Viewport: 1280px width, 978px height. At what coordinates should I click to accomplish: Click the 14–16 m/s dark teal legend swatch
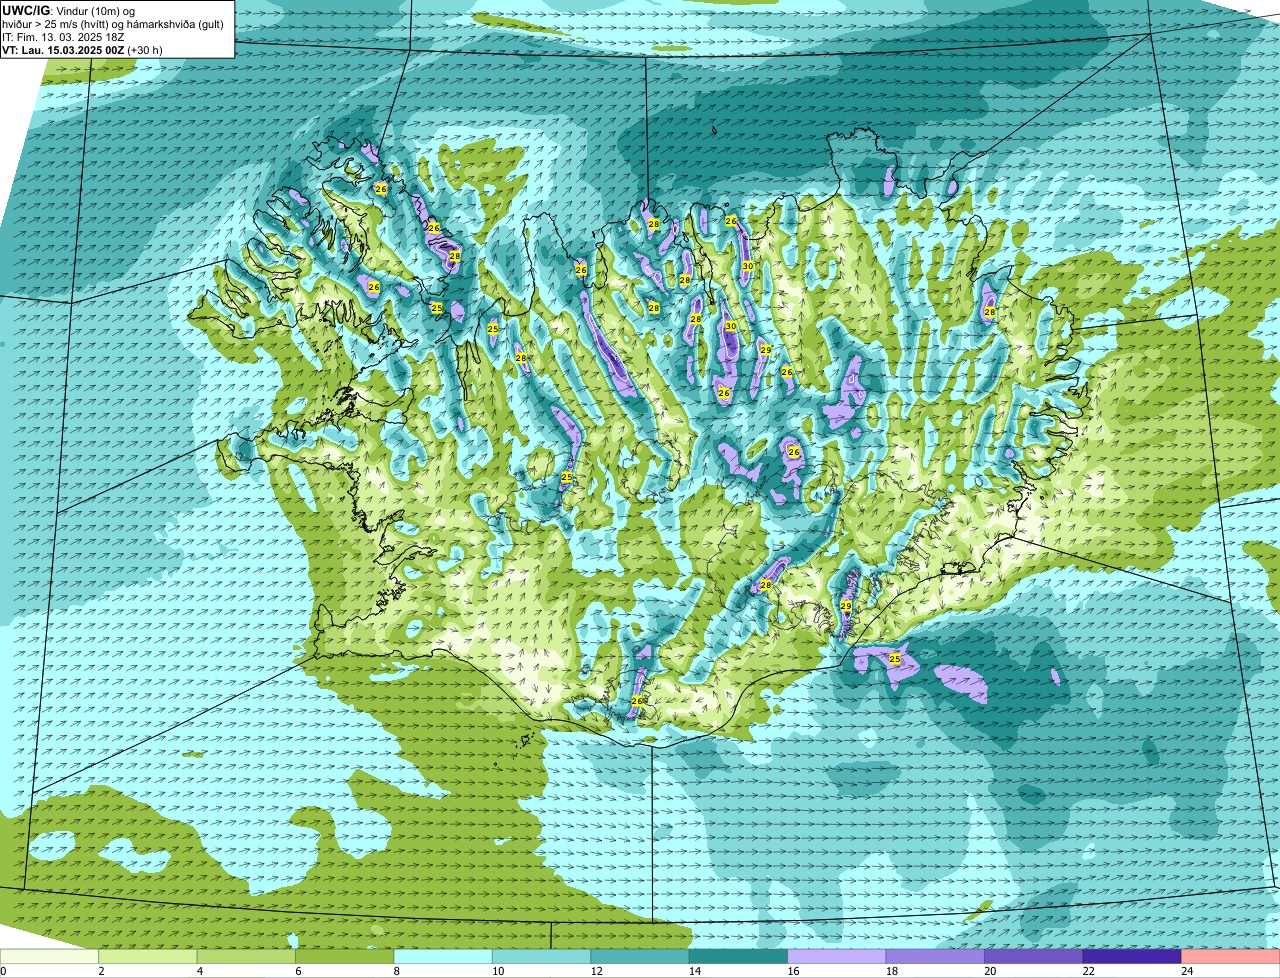pos(739,956)
